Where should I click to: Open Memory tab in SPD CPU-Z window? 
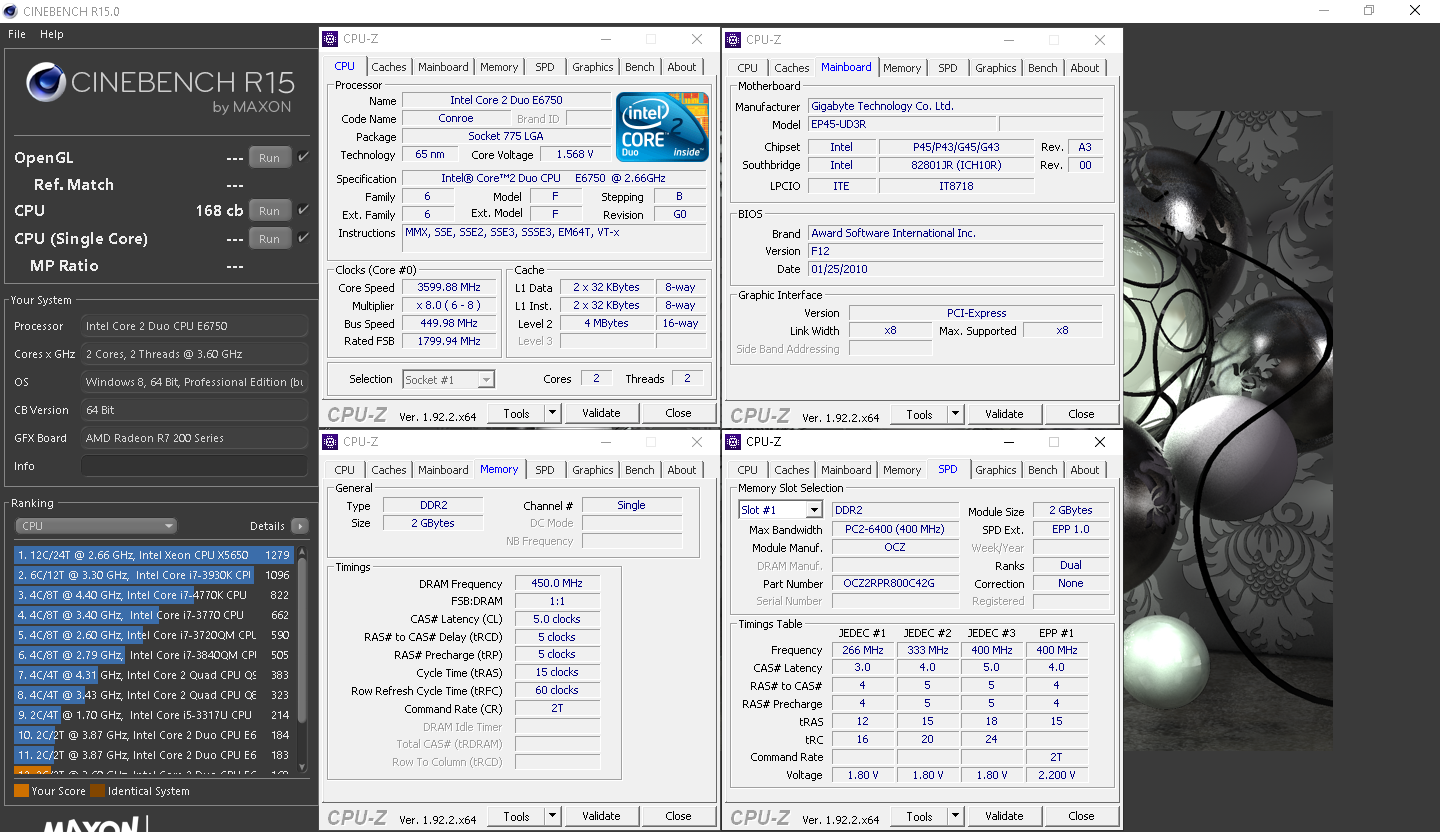902,470
